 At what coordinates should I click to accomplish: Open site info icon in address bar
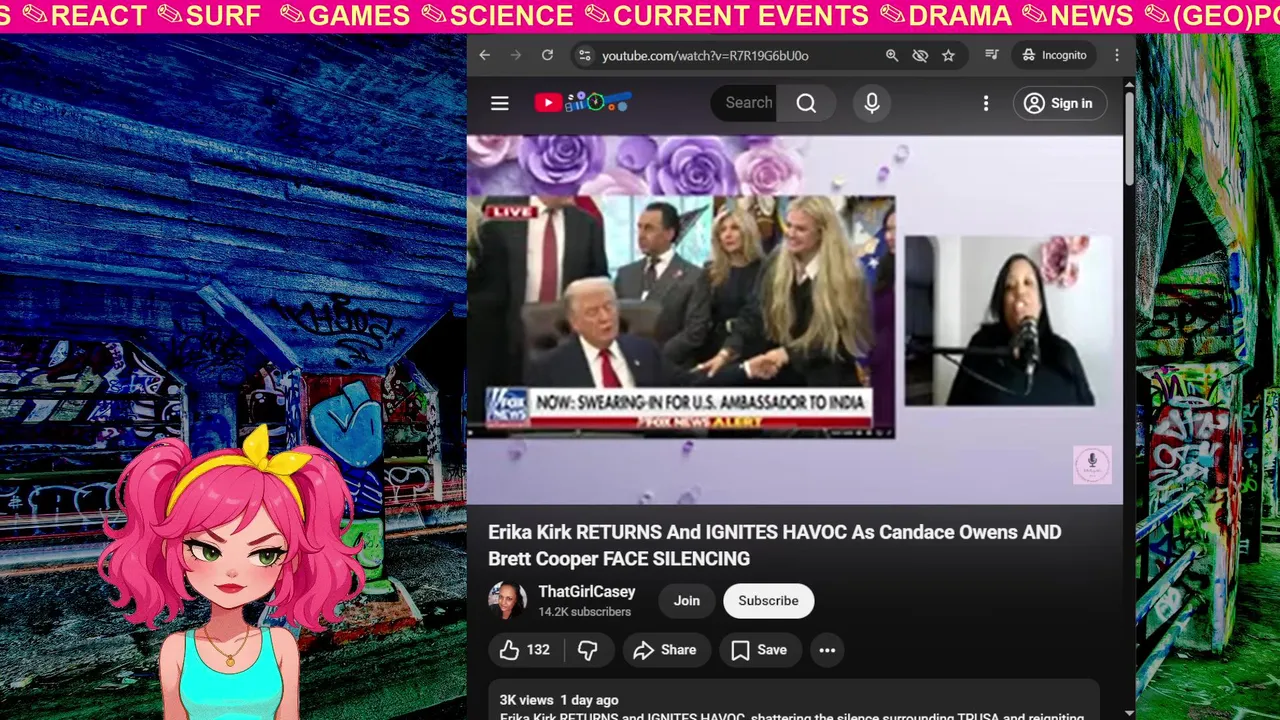[x=585, y=55]
